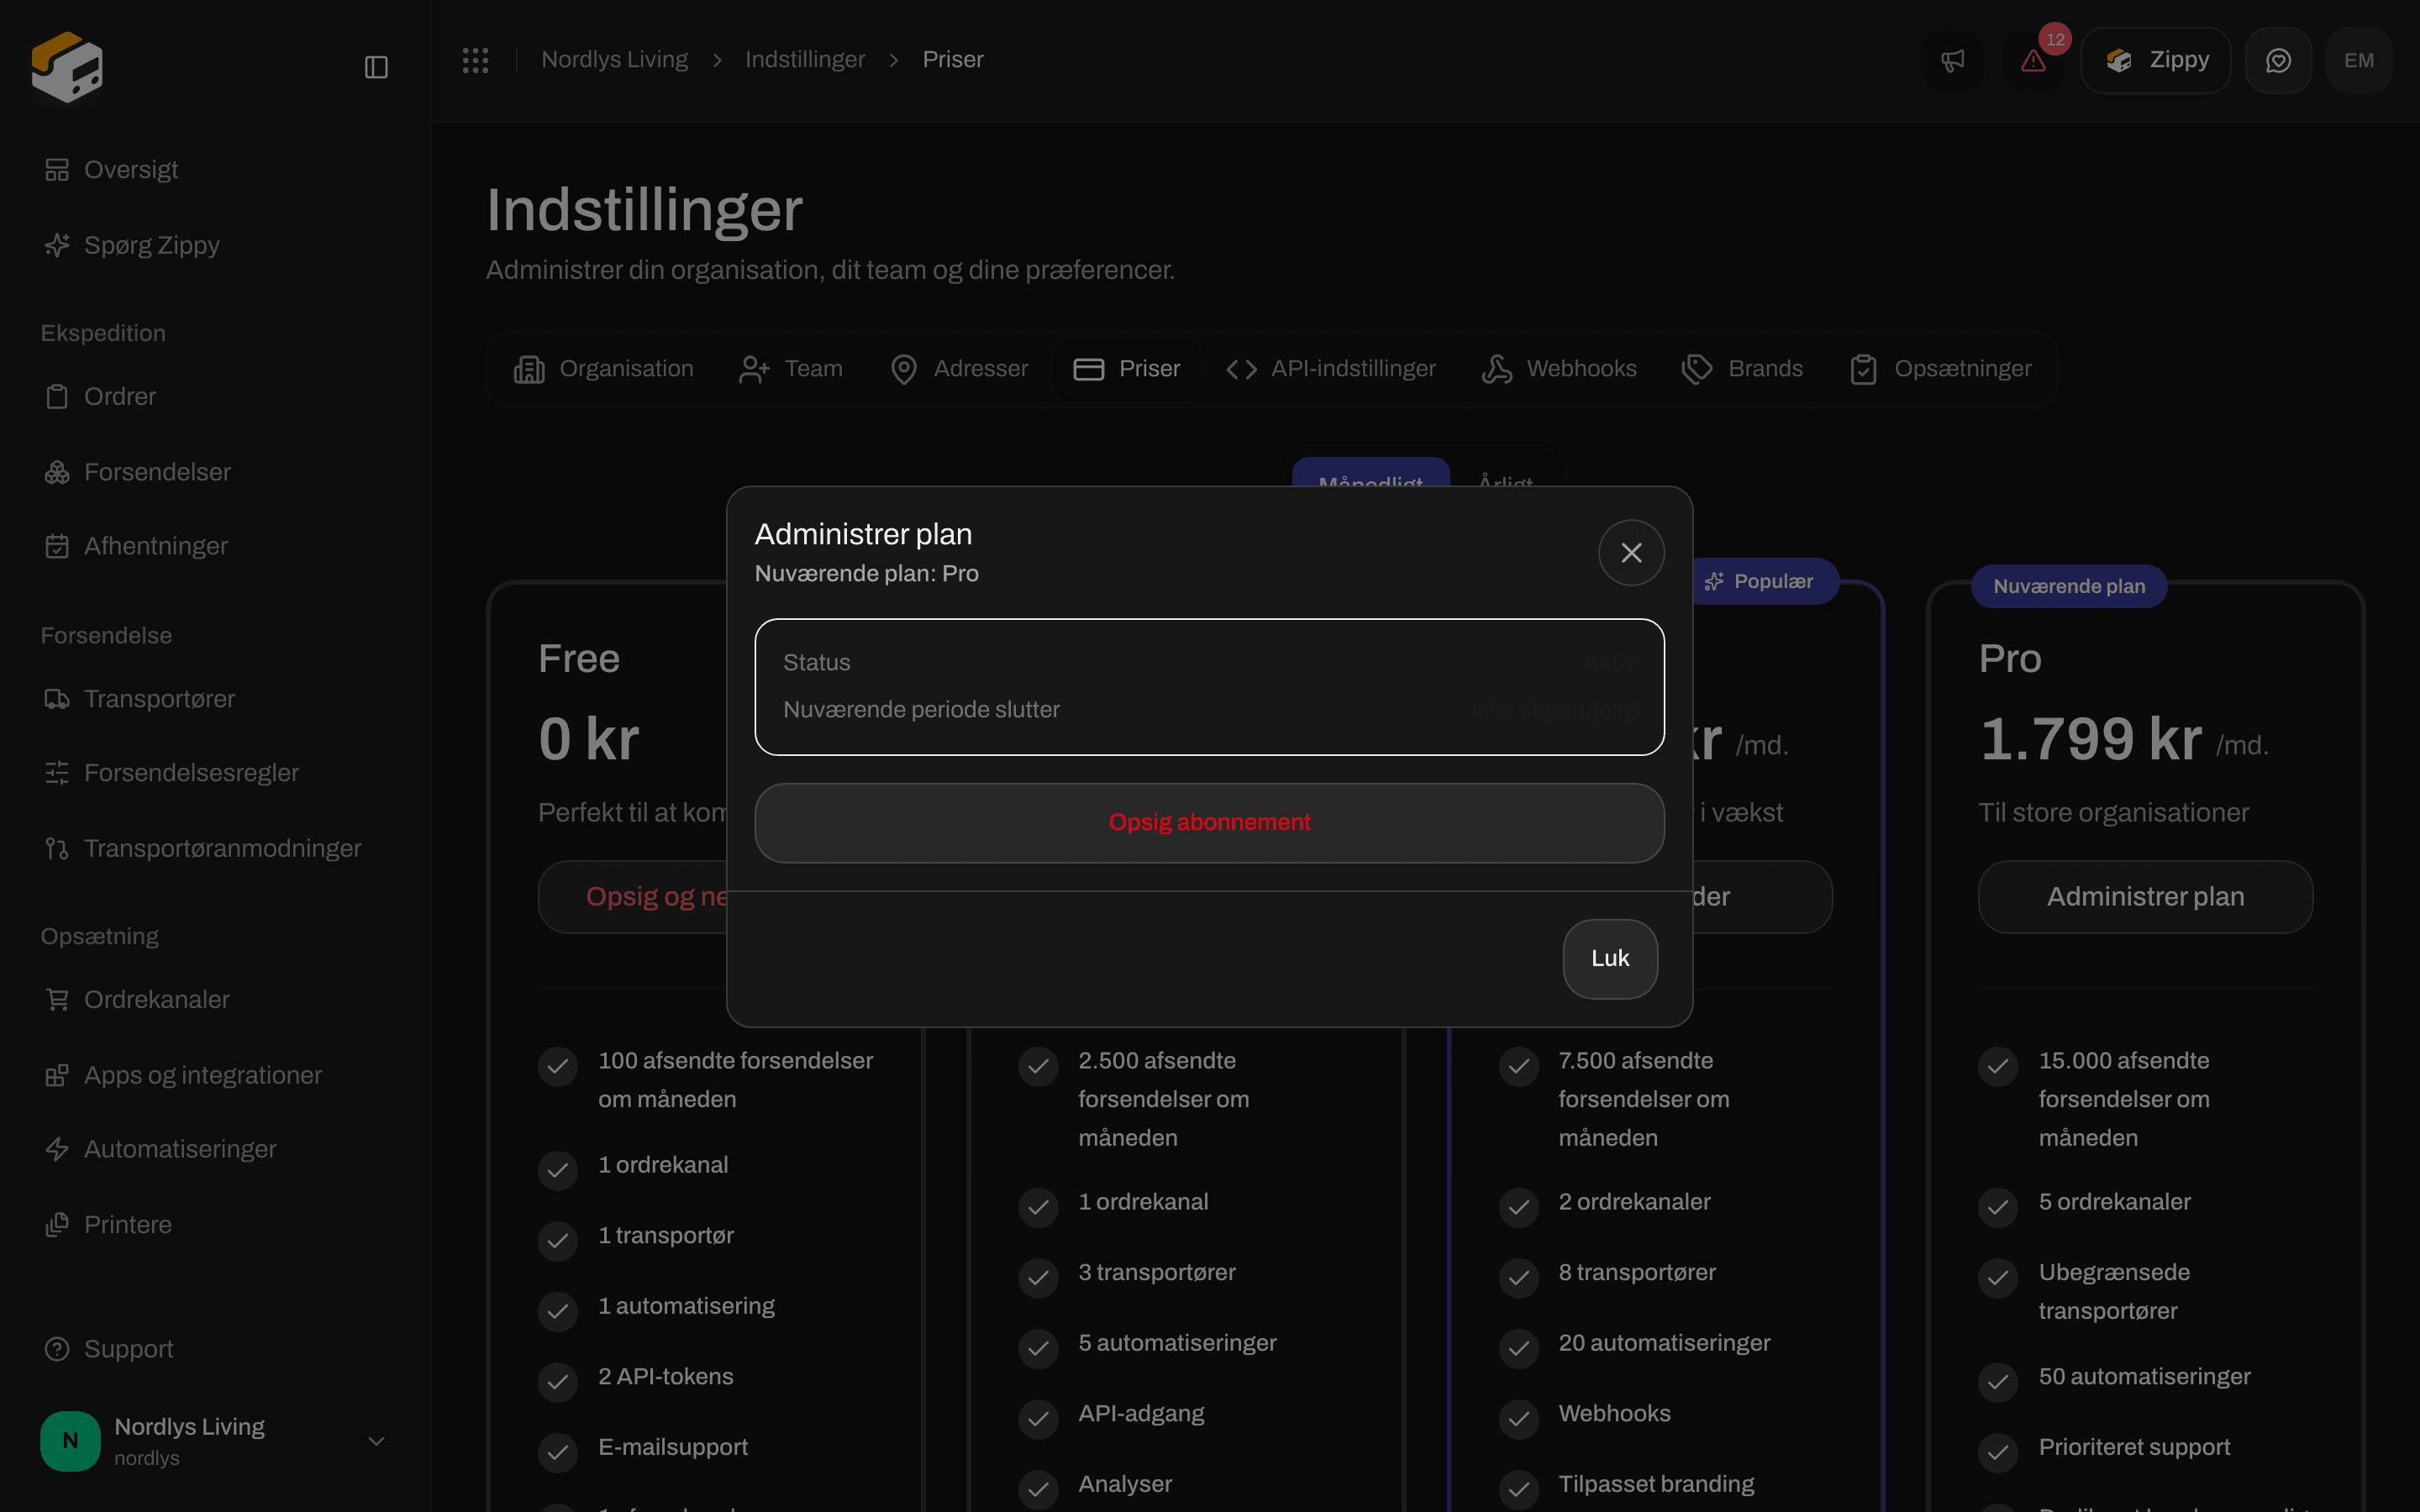This screenshot has width=2420, height=1512.
Task: Collapse the sidebar with the panel icon
Action: (376, 67)
